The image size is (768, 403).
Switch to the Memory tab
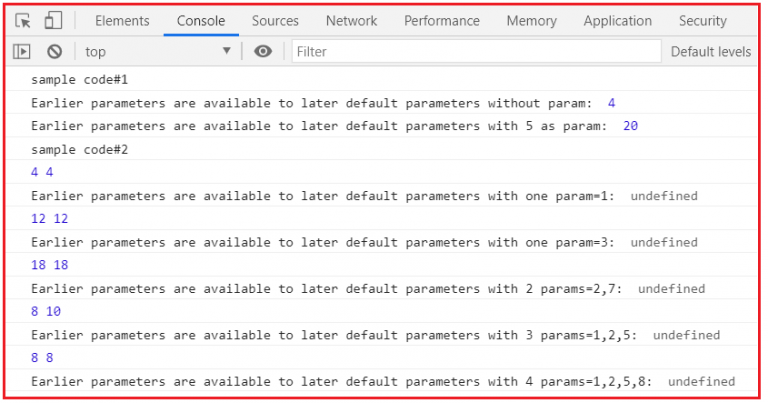[531, 21]
